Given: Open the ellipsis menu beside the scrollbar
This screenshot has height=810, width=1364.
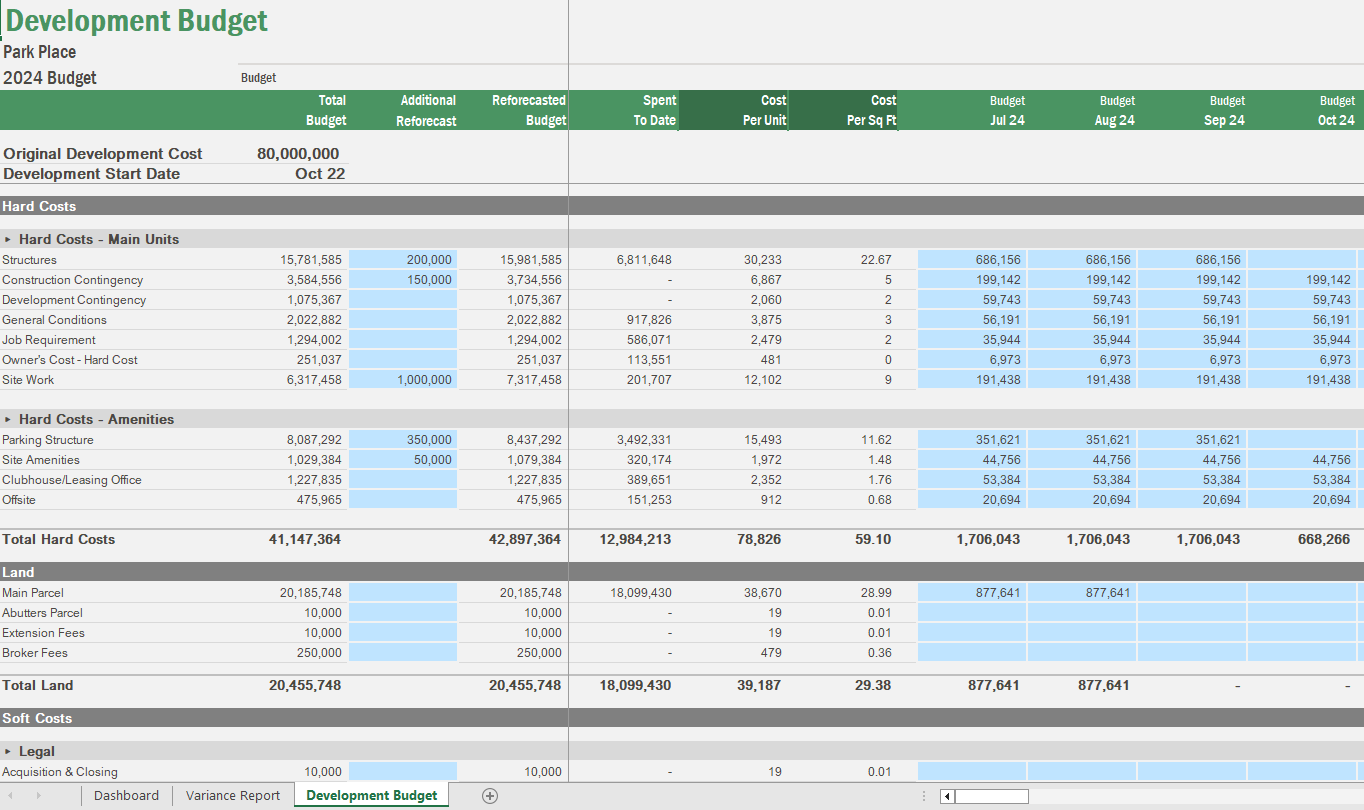Looking at the screenshot, I should (x=923, y=795).
